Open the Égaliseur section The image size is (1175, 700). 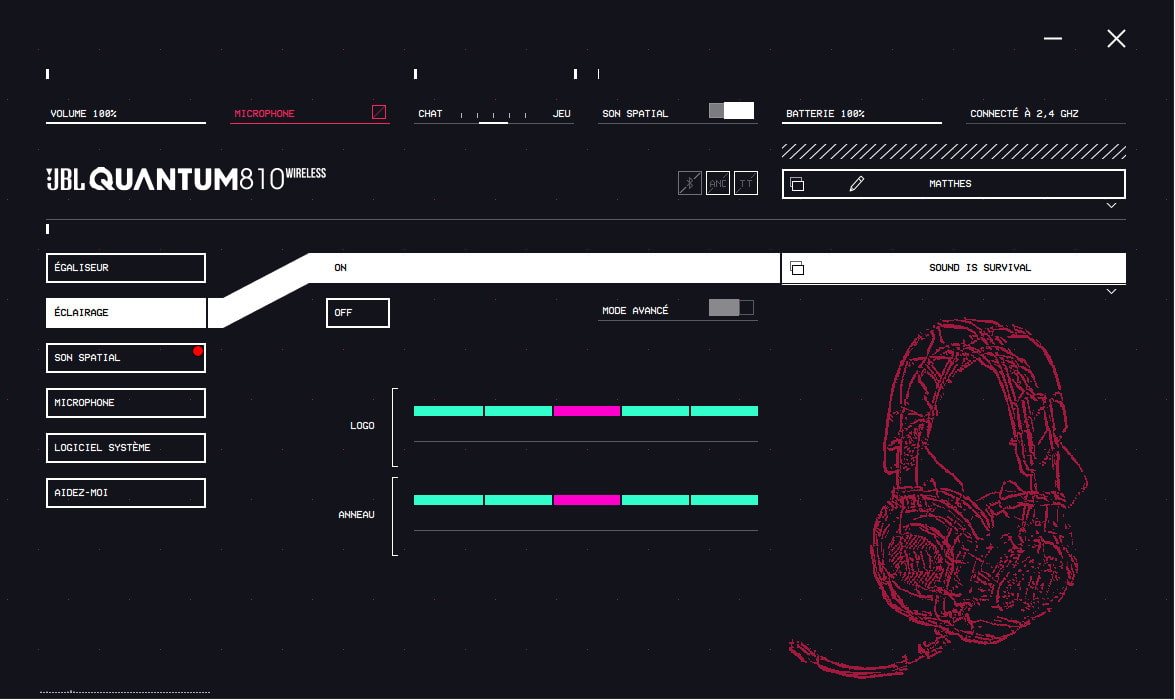pyautogui.click(x=126, y=268)
